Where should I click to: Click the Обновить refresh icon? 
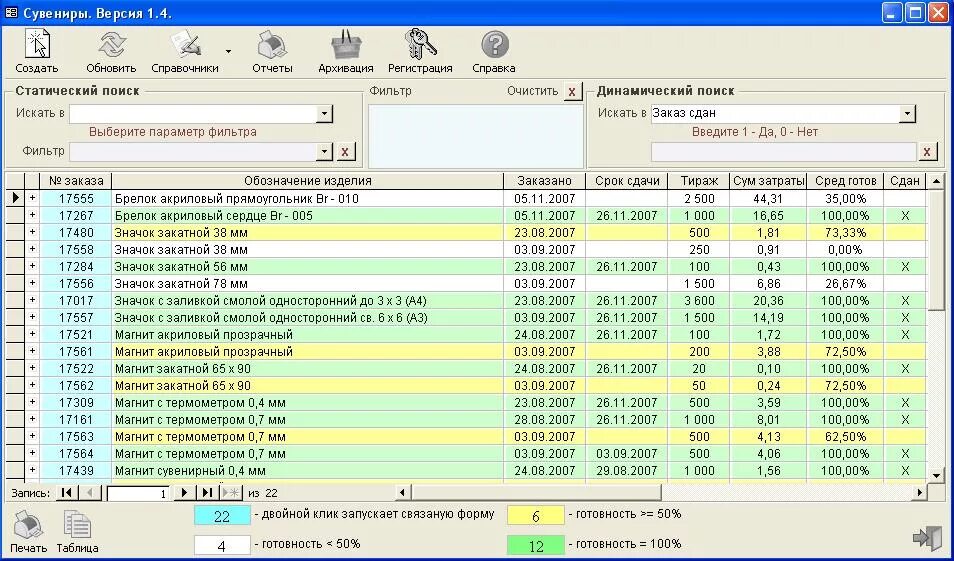click(112, 44)
